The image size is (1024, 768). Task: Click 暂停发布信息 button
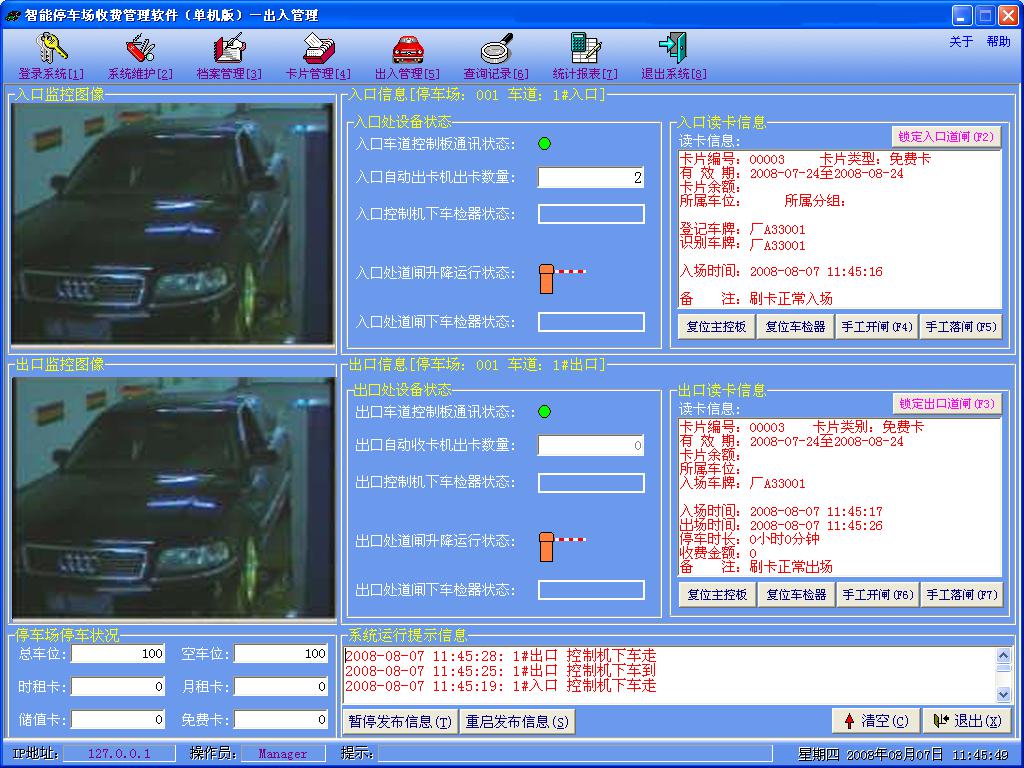400,722
